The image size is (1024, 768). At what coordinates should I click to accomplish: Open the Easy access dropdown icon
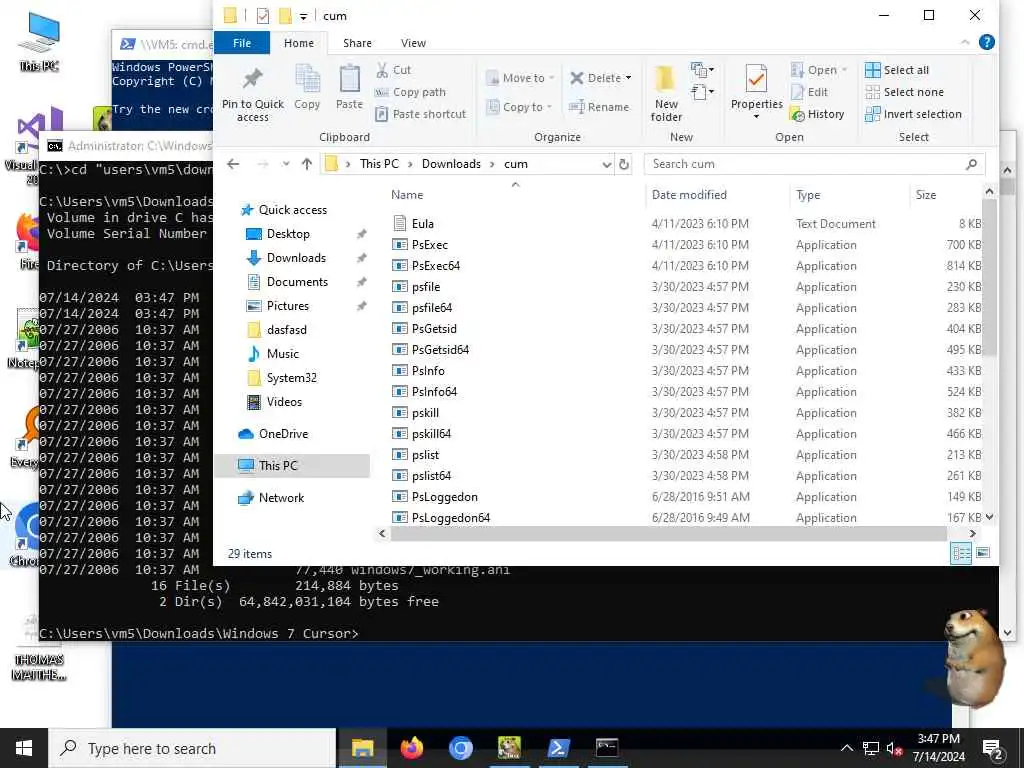[x=702, y=92]
